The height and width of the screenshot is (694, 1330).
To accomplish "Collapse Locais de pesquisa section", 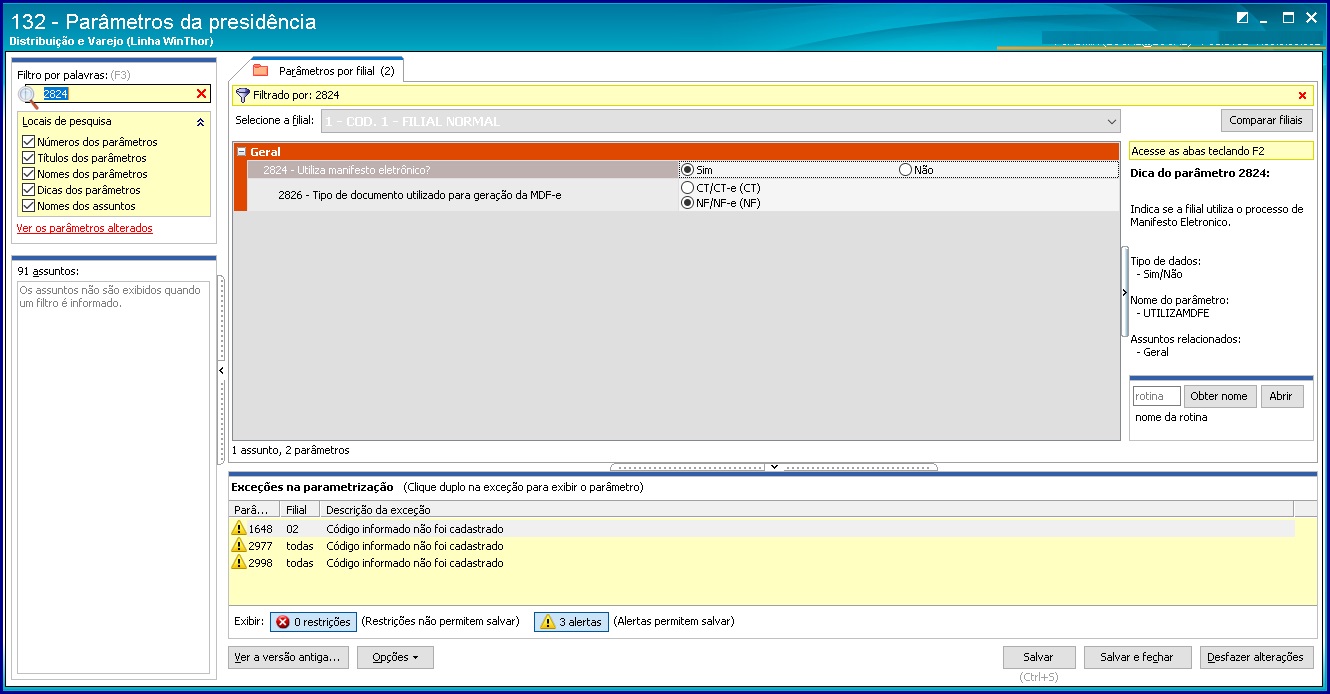I will pyautogui.click(x=200, y=122).
